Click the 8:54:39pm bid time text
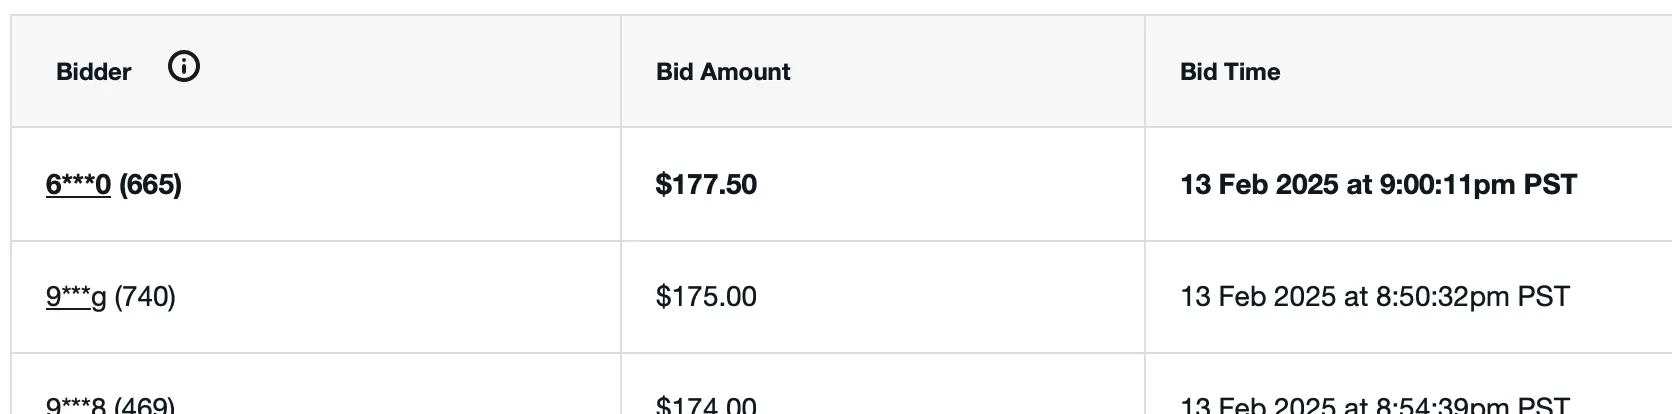This screenshot has height=414, width=1672. click(x=1443, y=406)
